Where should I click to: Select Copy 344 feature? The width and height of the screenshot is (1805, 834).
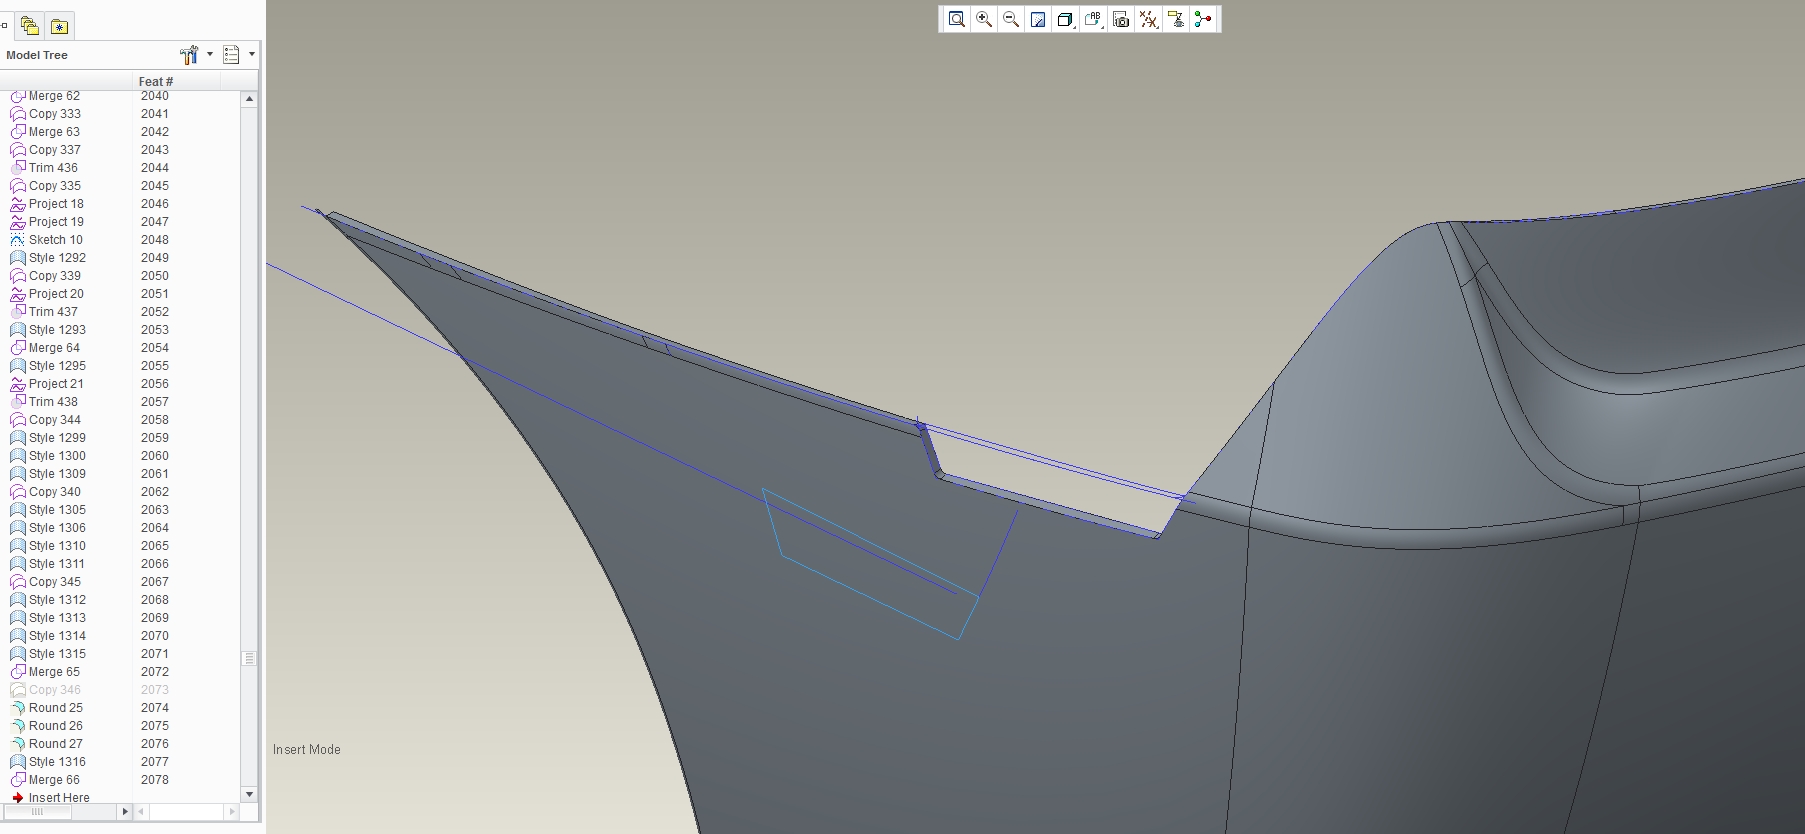54,420
